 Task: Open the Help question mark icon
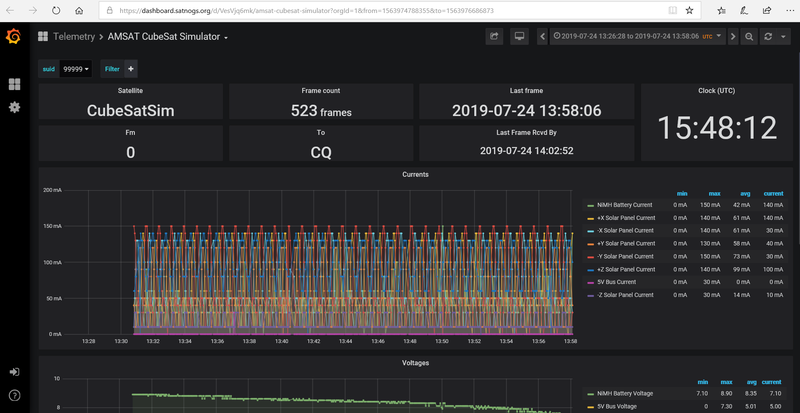(14, 395)
